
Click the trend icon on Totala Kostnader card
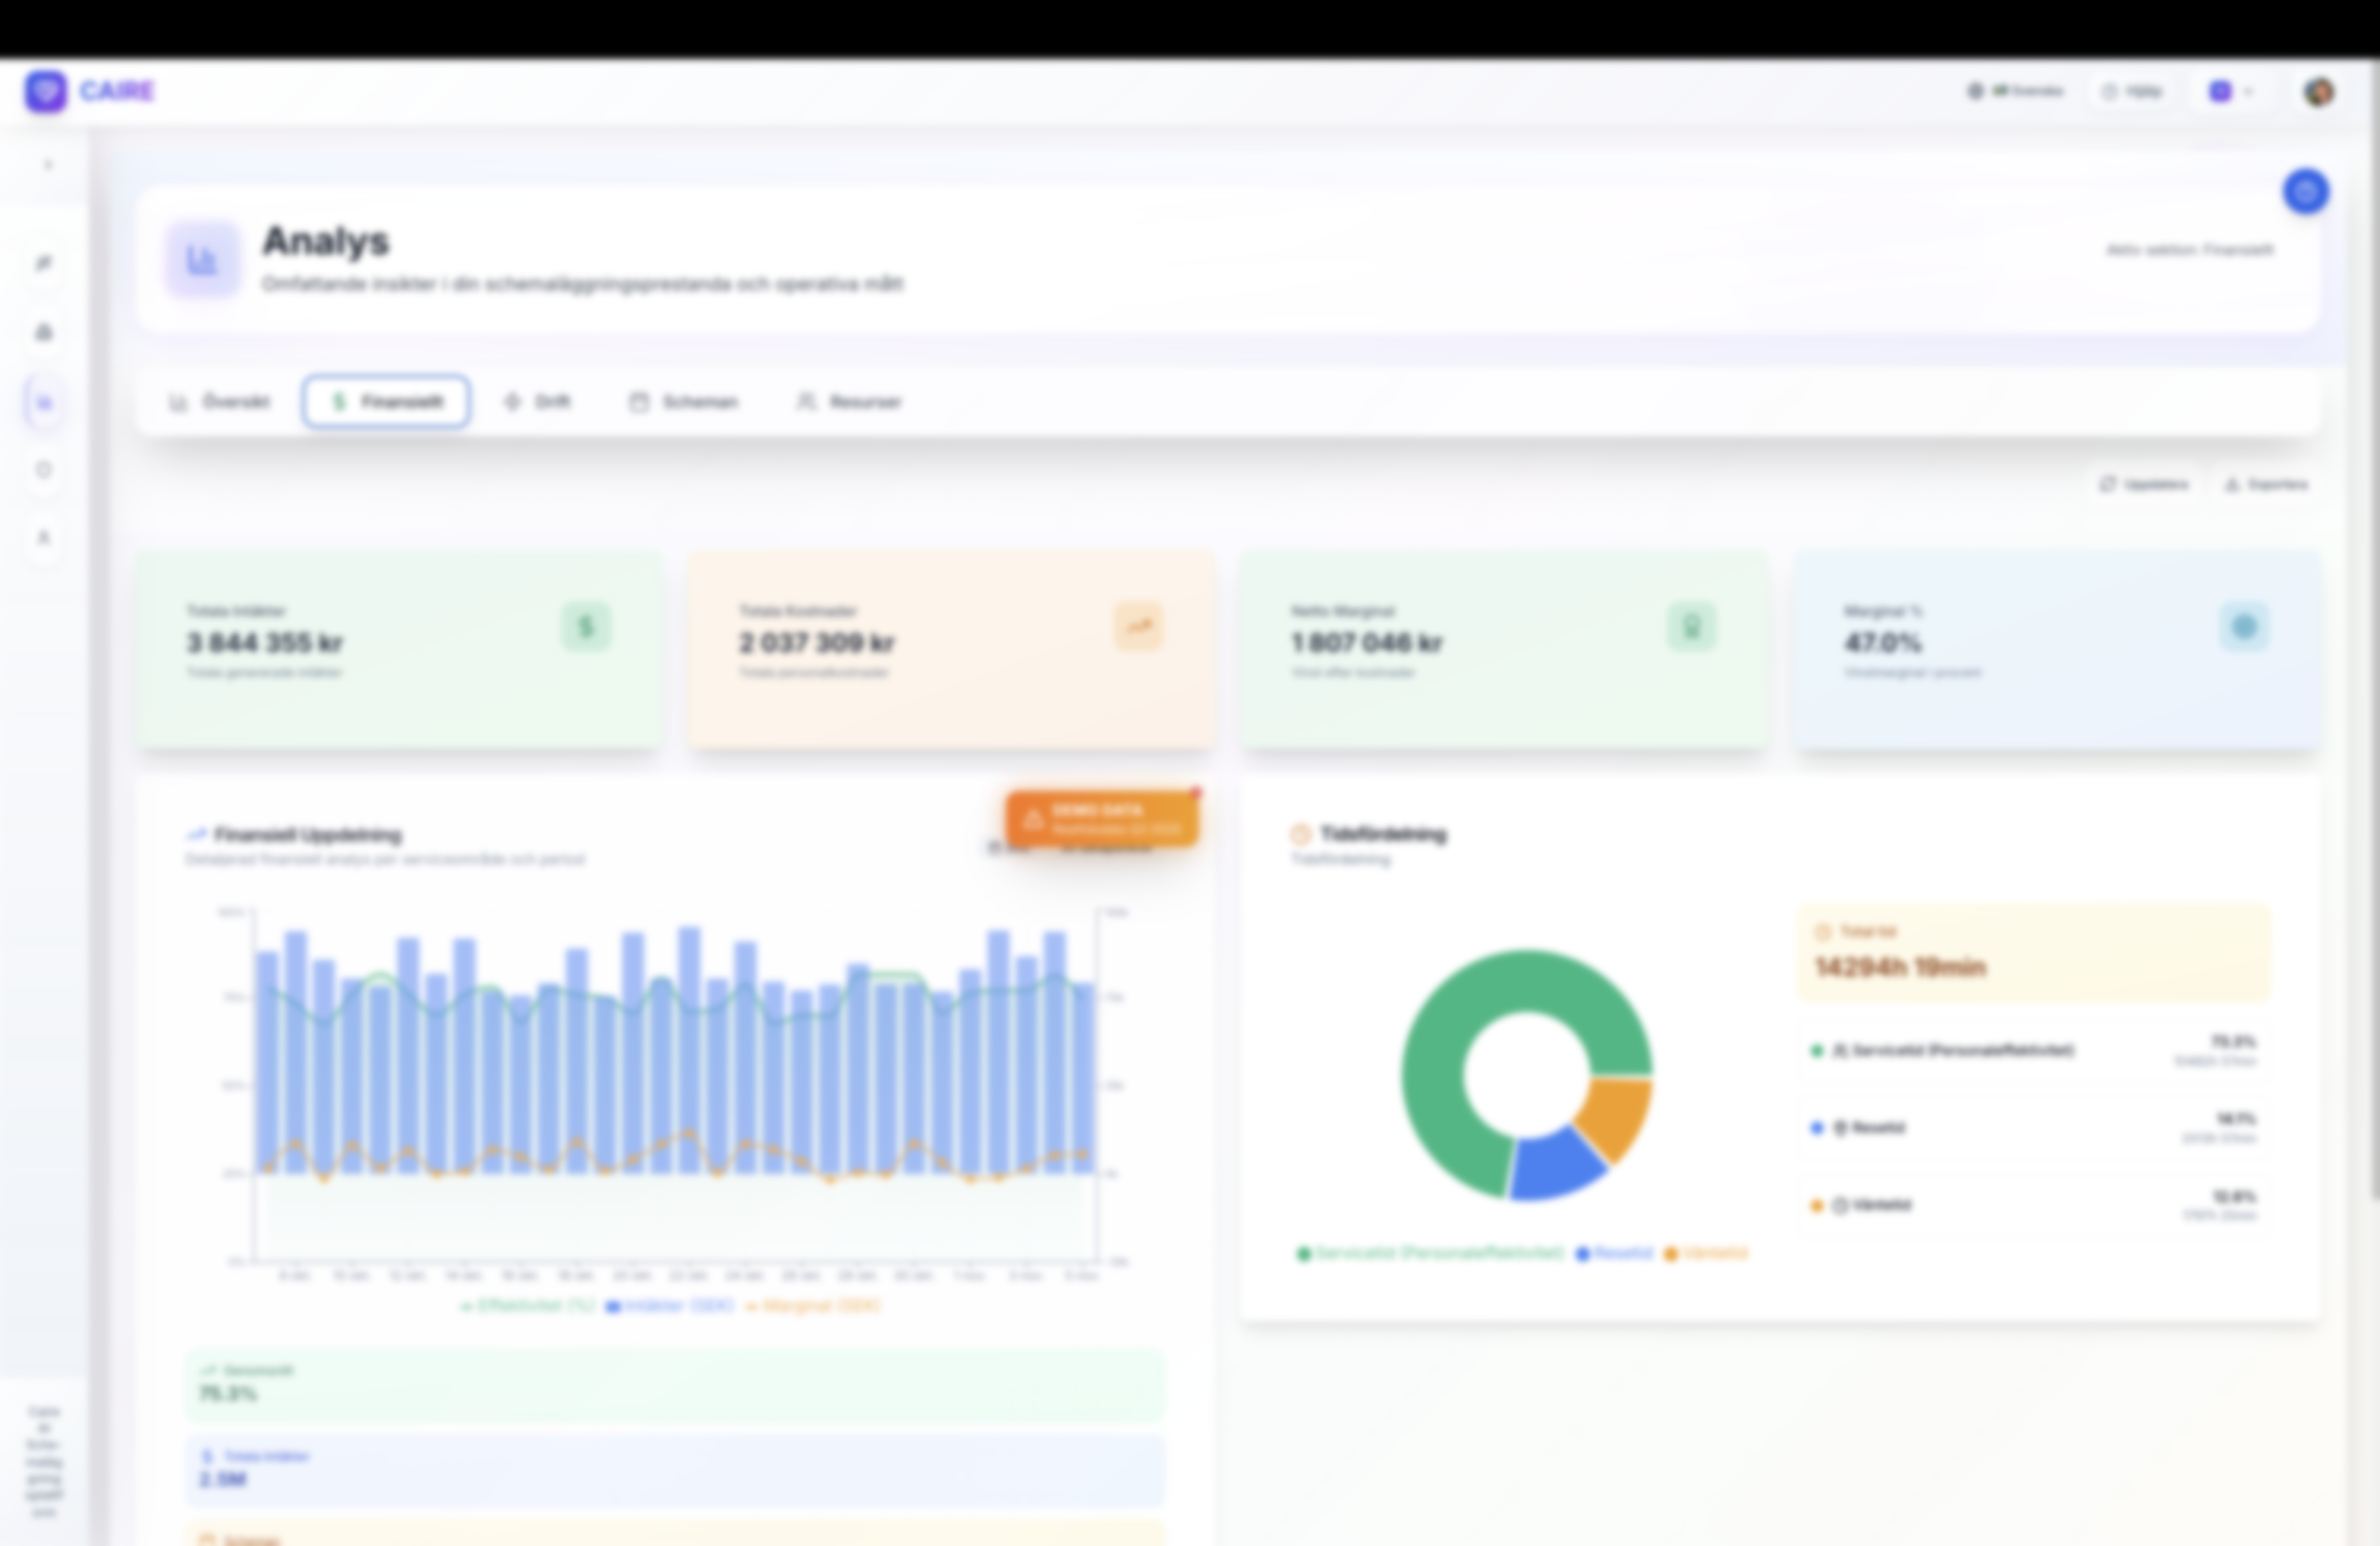click(1139, 627)
